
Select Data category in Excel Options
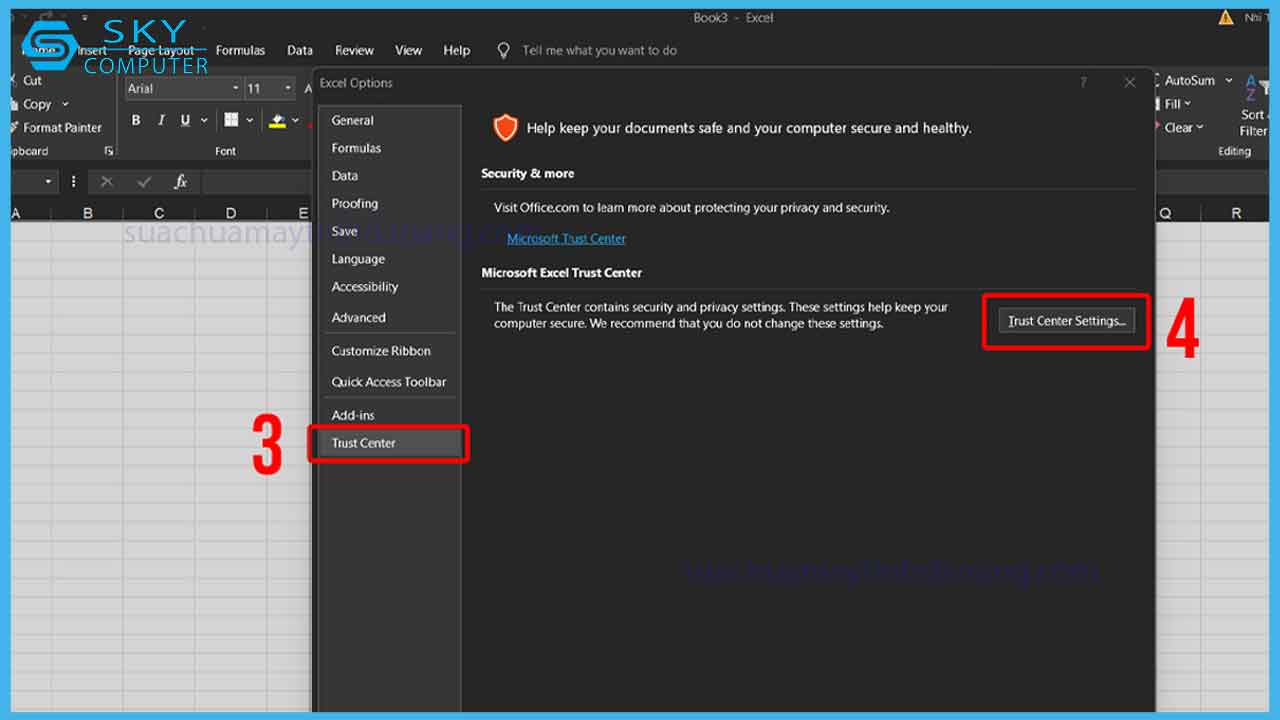point(390,176)
